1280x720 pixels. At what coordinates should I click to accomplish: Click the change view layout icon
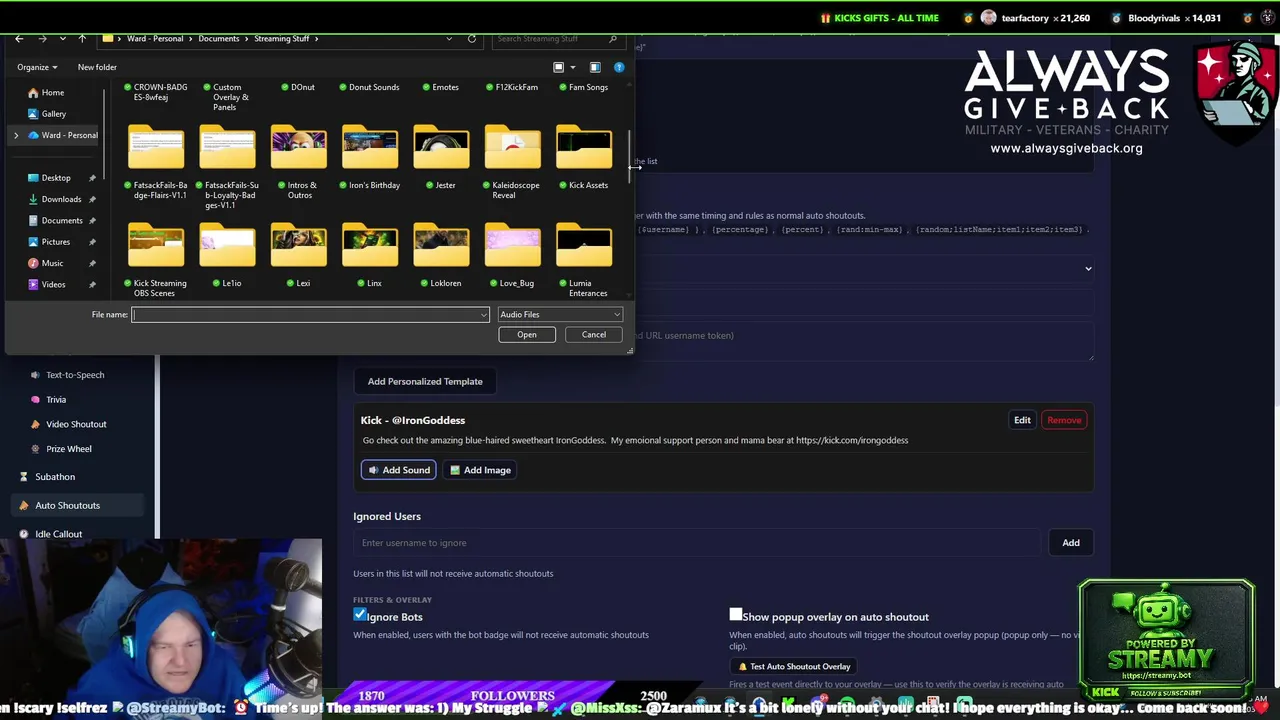559,67
